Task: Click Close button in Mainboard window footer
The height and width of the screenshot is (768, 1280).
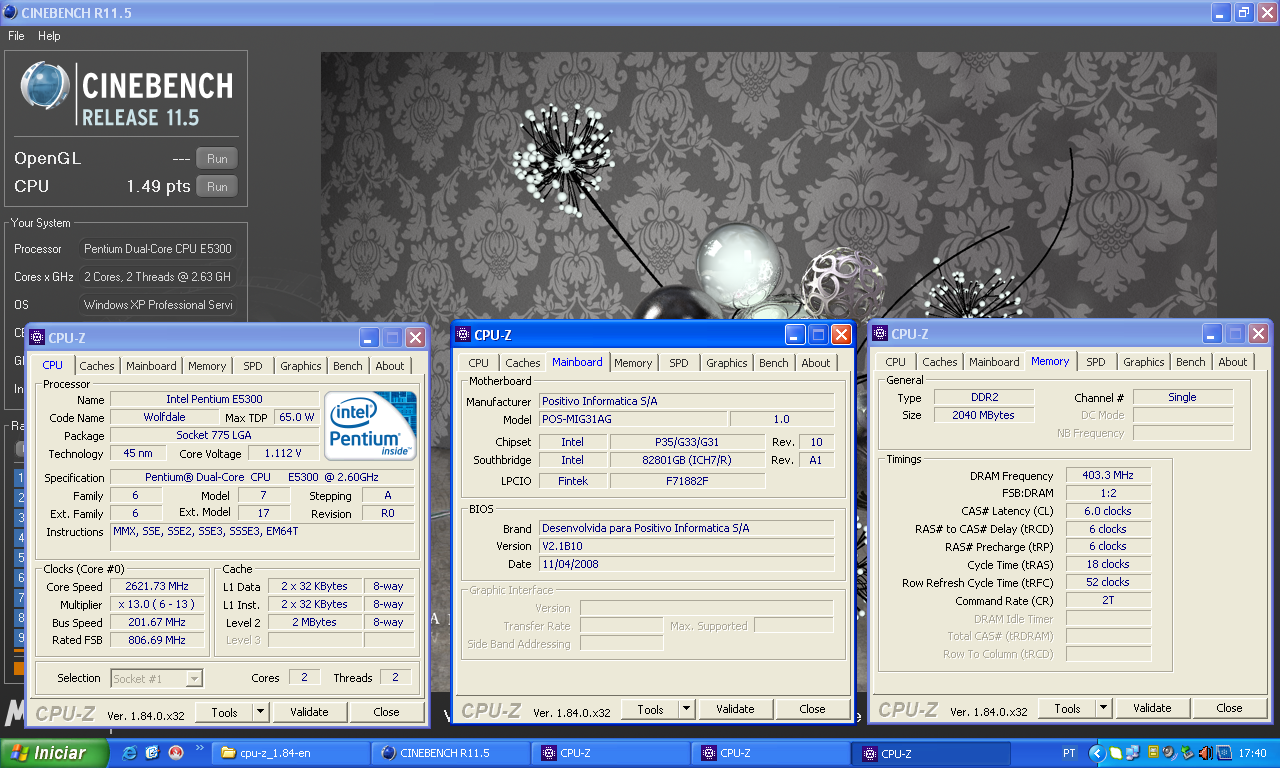Action: click(812, 709)
